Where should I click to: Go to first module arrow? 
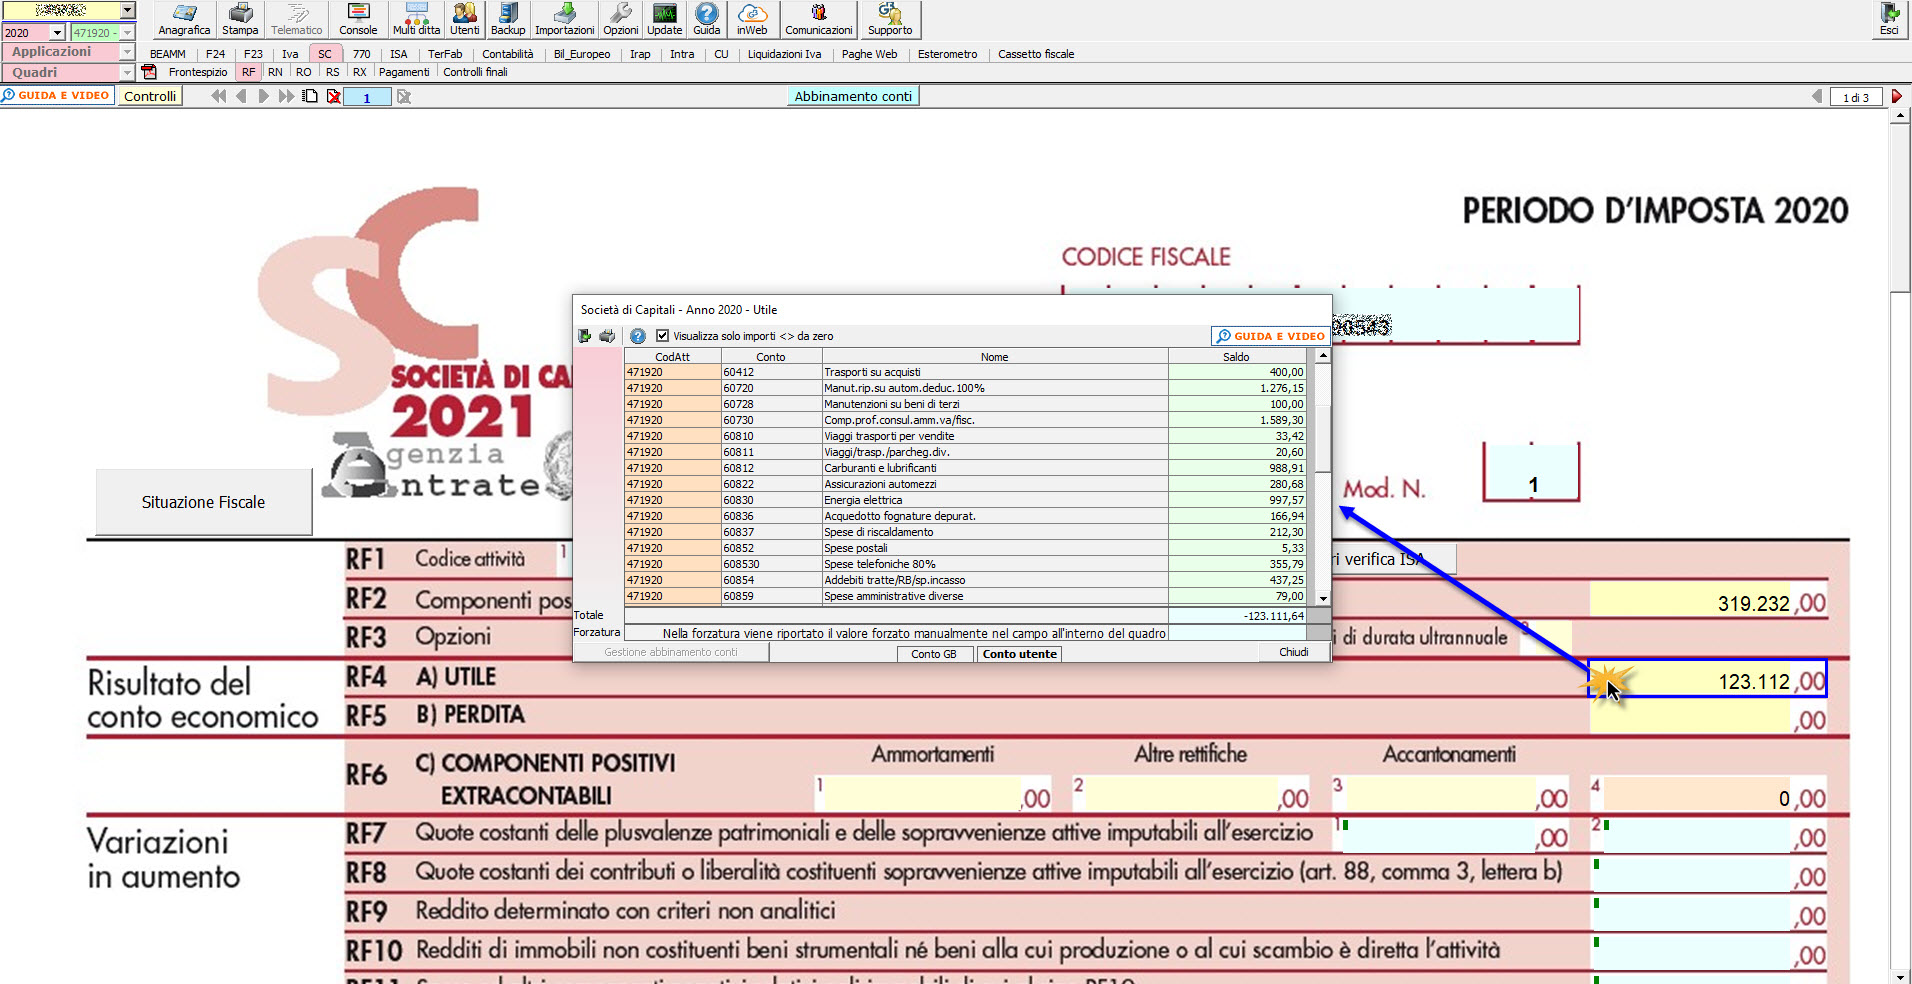218,96
